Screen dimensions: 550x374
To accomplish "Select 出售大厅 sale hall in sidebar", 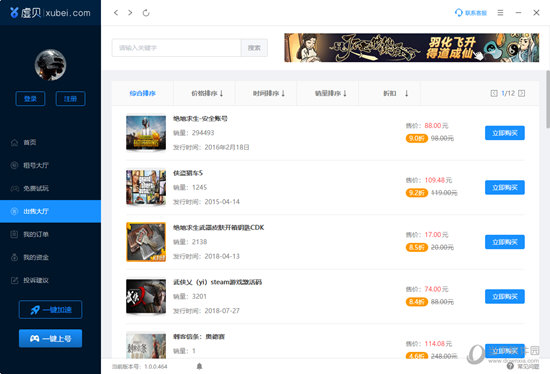I will point(50,211).
